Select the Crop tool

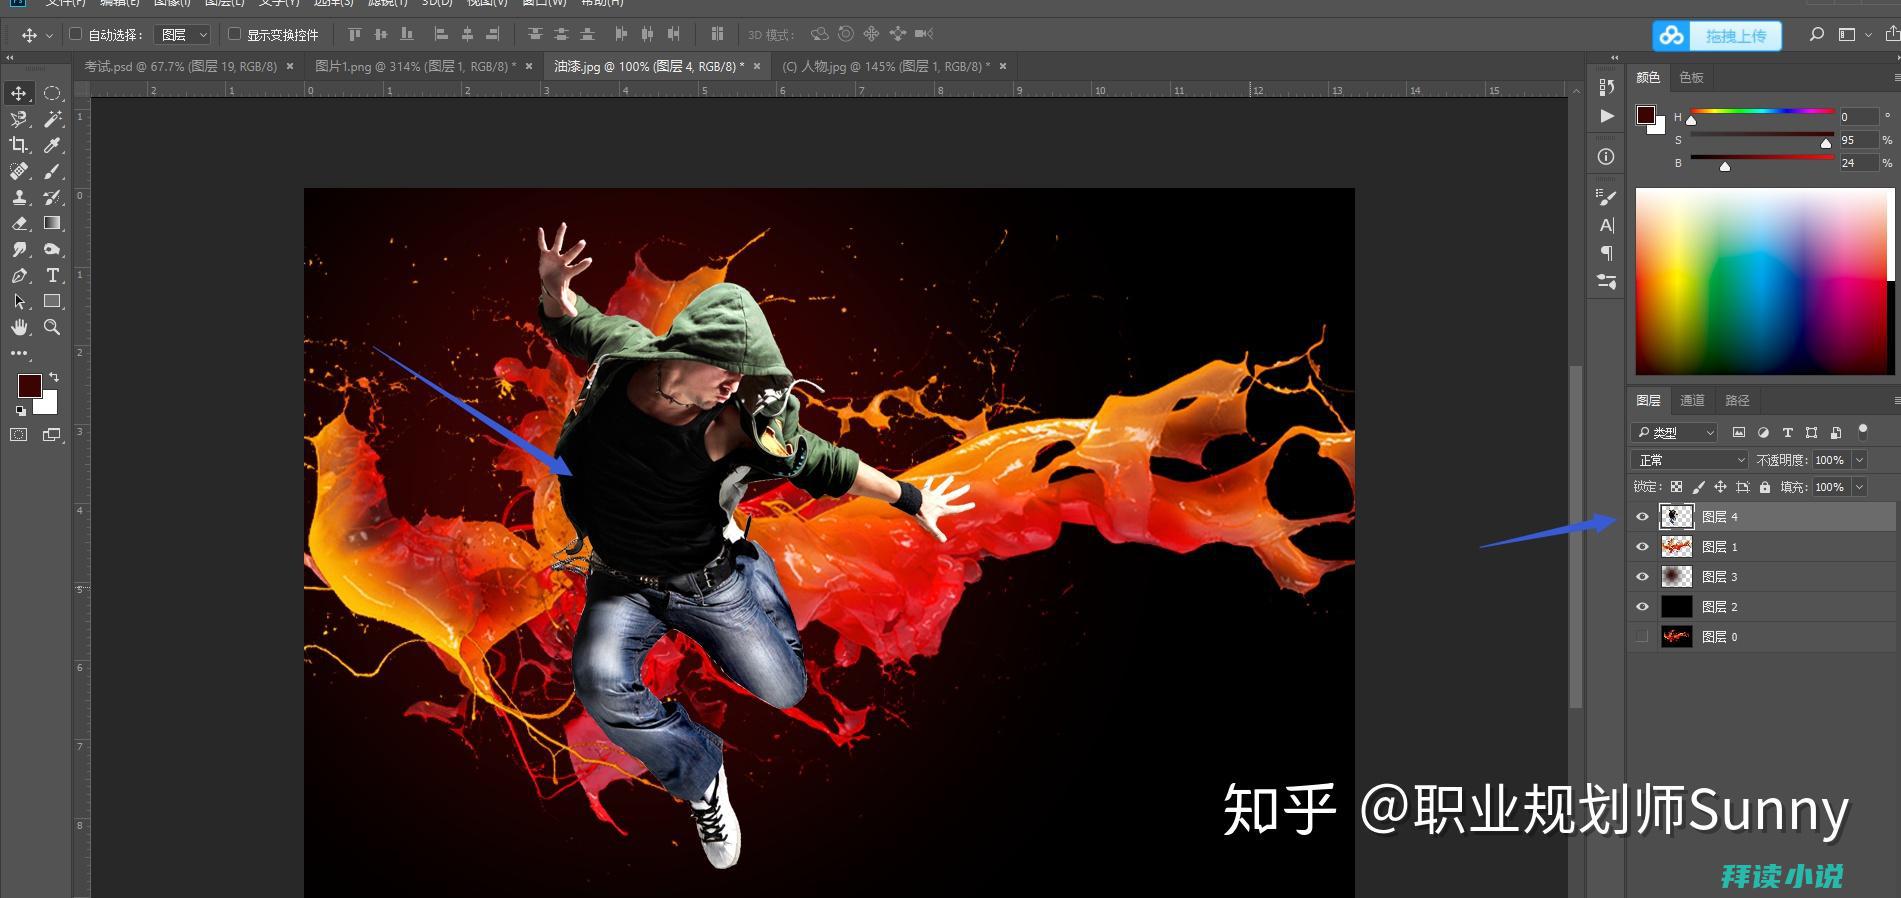[19, 145]
